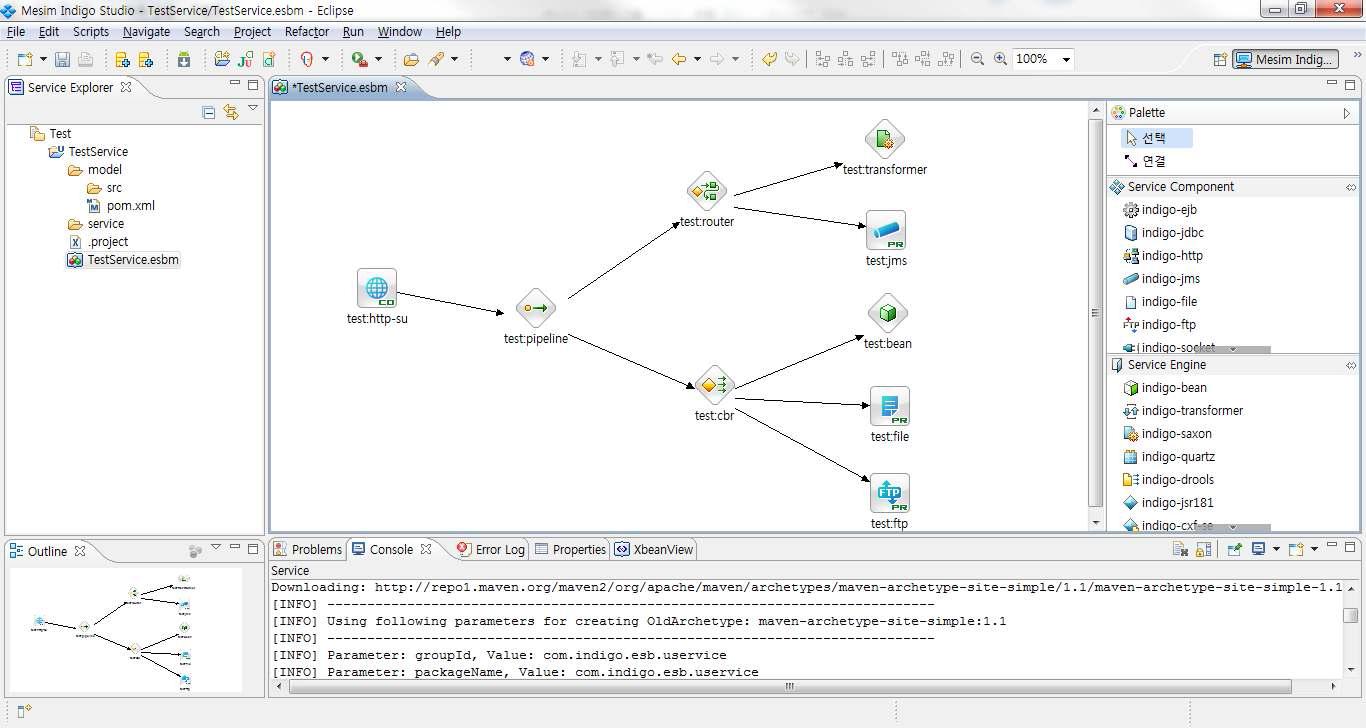
Task: Select the .project file in the tree
Action: pos(98,242)
